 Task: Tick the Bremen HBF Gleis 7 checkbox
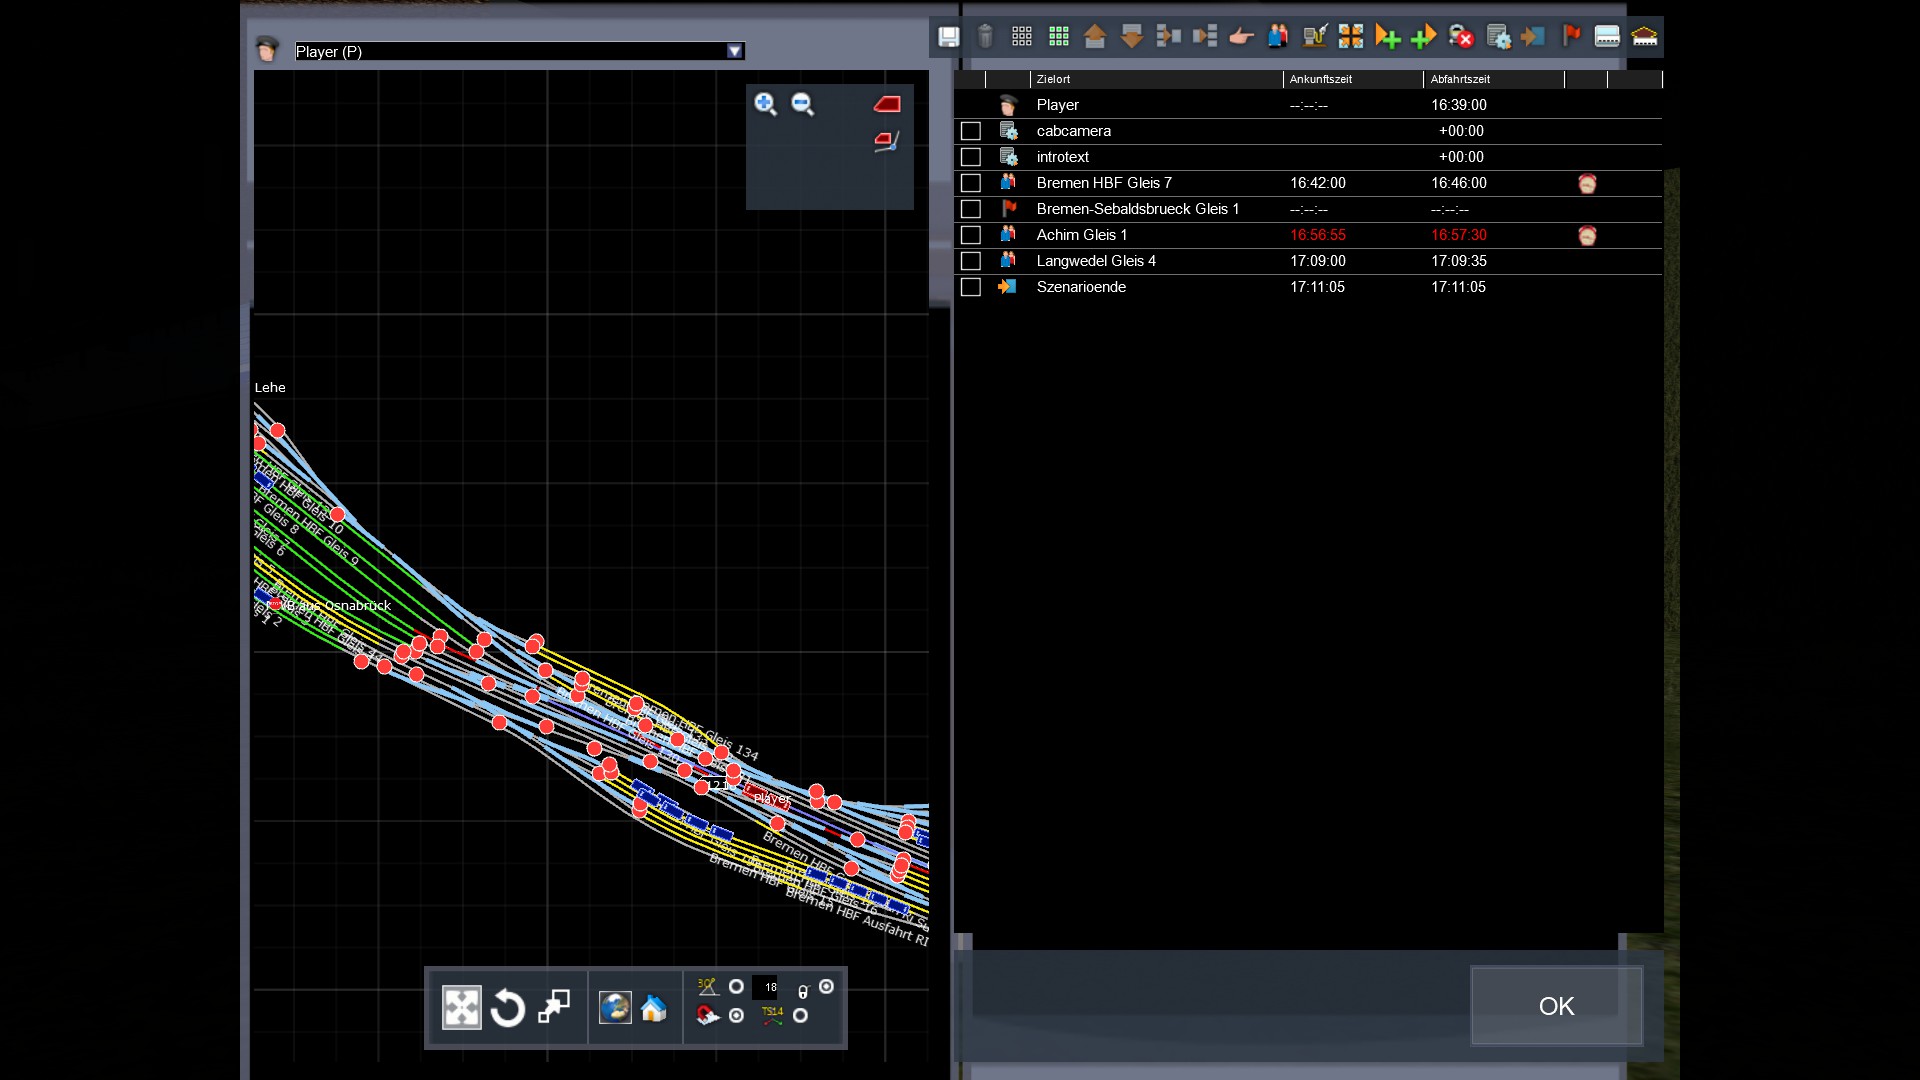coord(970,183)
